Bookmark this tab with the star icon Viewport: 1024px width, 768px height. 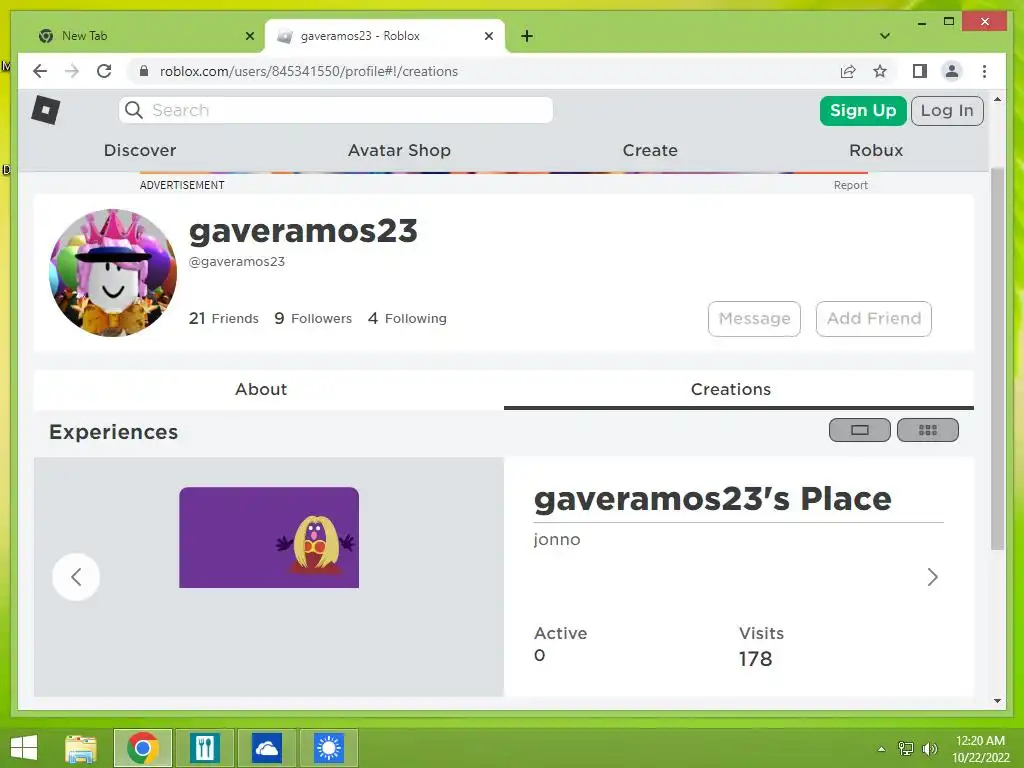click(x=880, y=71)
